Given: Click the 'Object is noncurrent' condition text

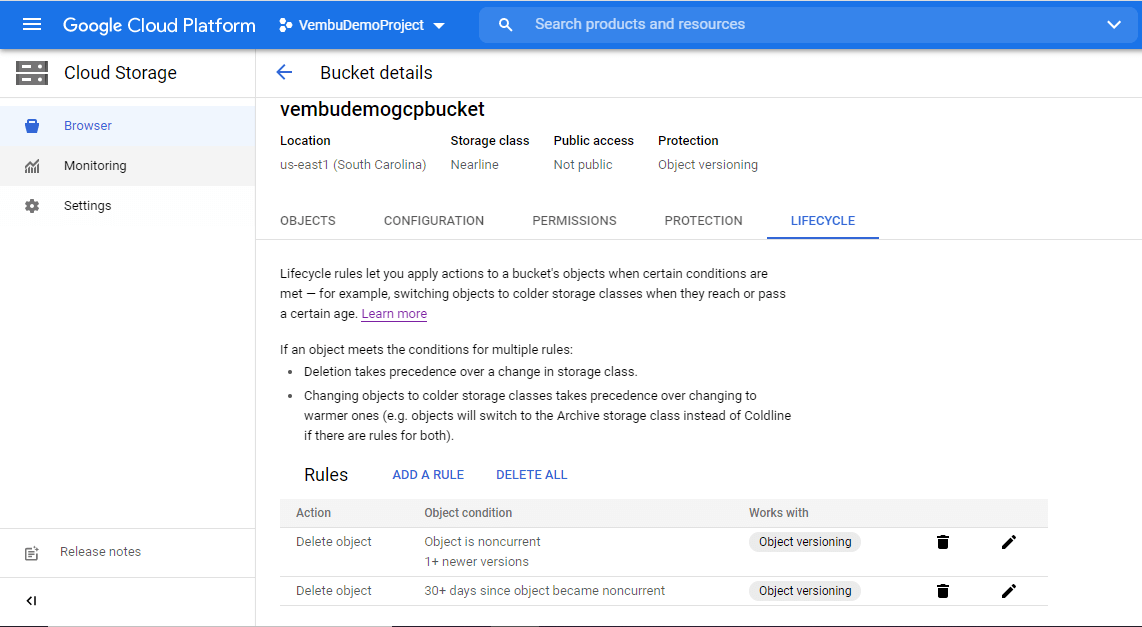Looking at the screenshot, I should coord(482,542).
